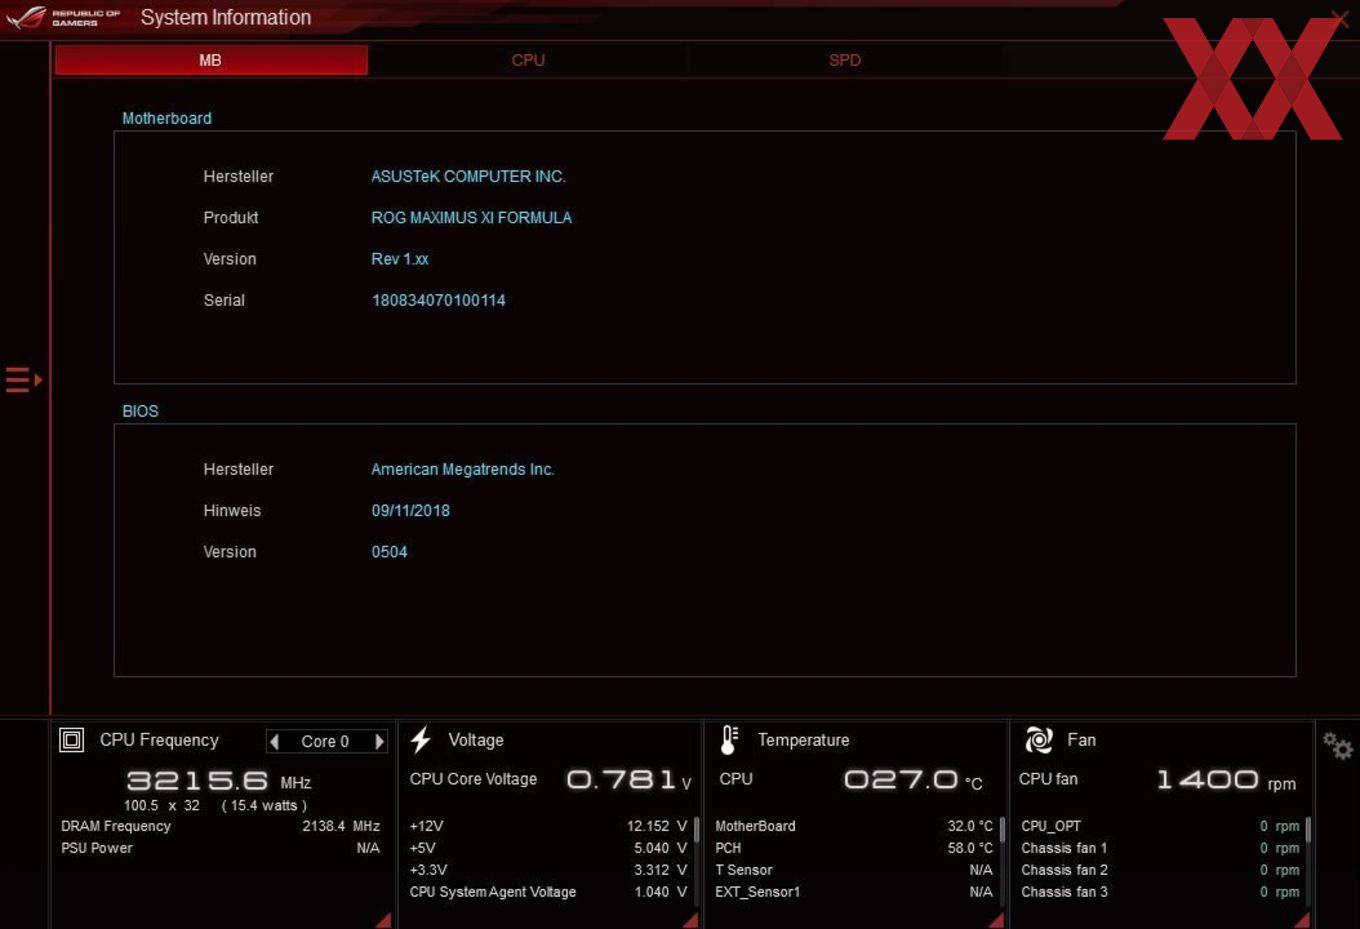
Task: Expand Fan panel corner triangle
Action: click(1302, 920)
